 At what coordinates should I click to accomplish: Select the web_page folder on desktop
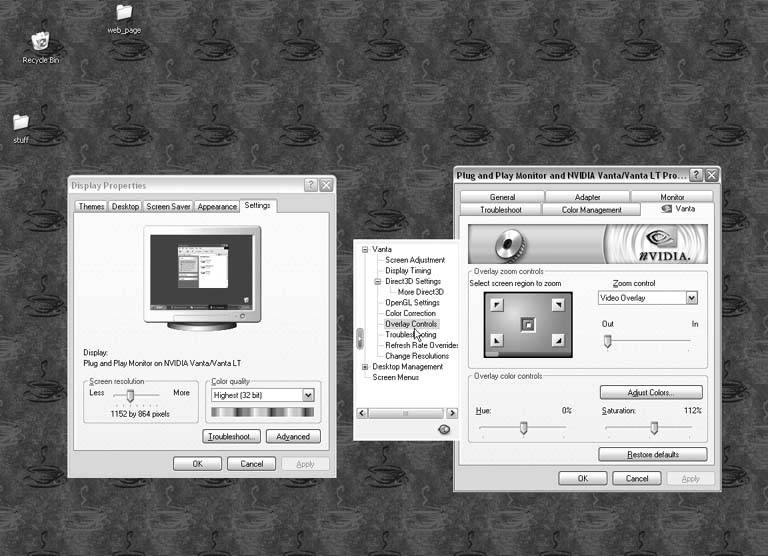124,13
